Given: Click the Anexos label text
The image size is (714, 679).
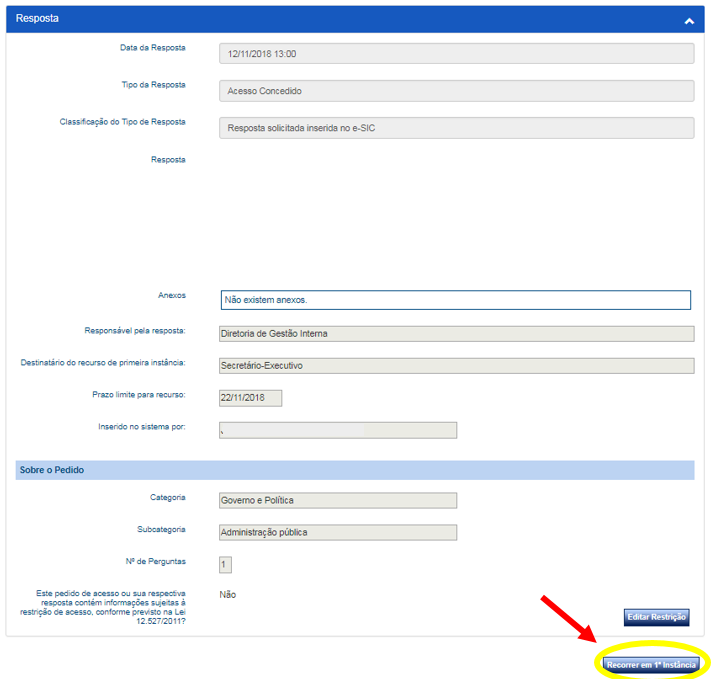Looking at the screenshot, I should 171,296.
